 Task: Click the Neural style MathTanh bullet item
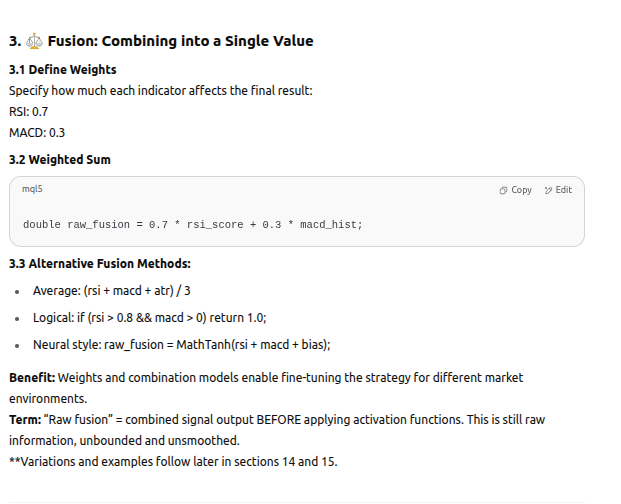[181, 344]
